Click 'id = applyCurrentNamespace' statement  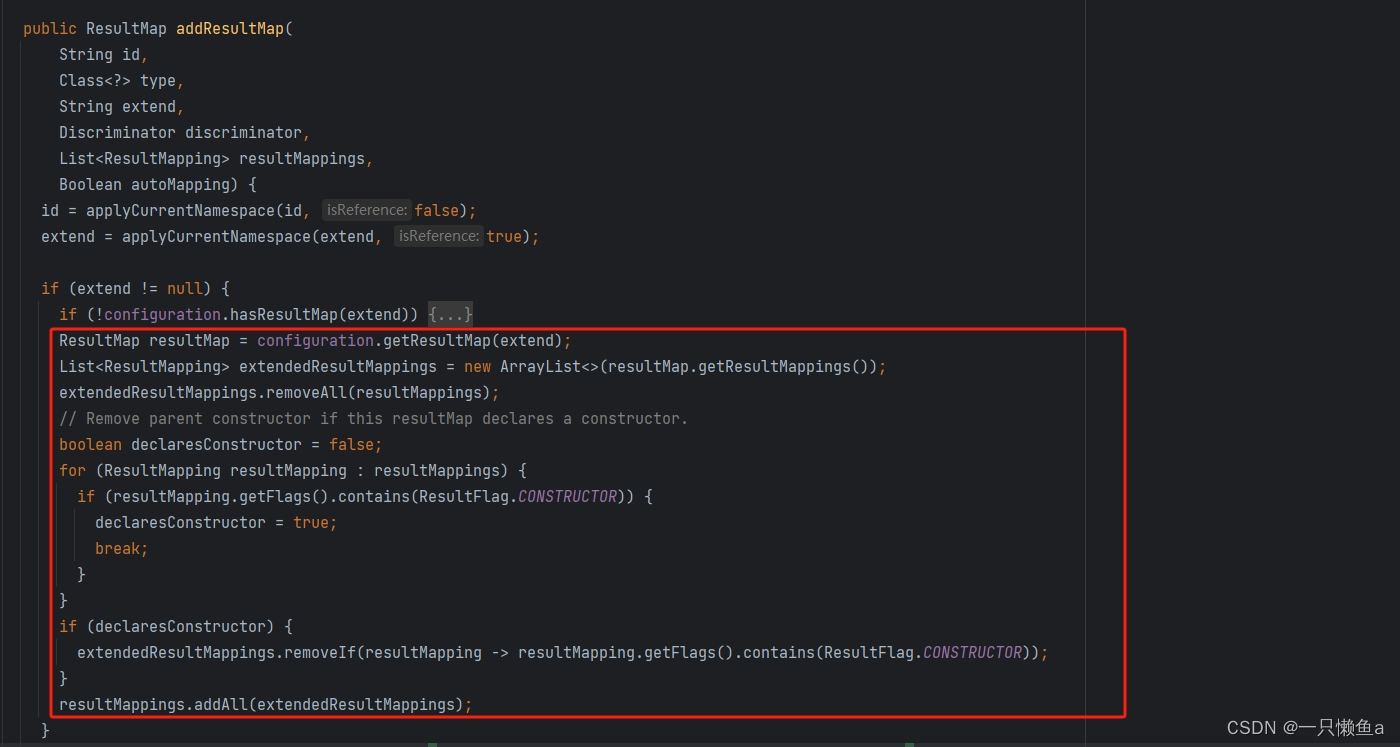(259, 211)
